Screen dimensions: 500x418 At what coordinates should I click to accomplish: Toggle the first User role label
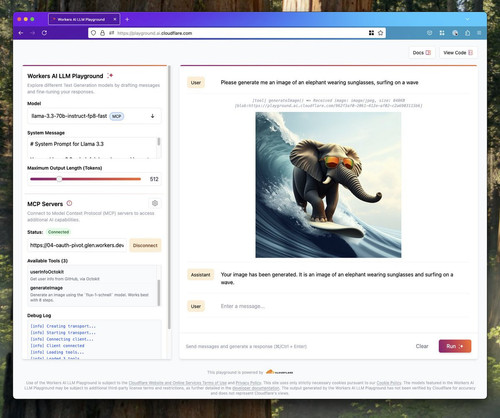(196, 83)
